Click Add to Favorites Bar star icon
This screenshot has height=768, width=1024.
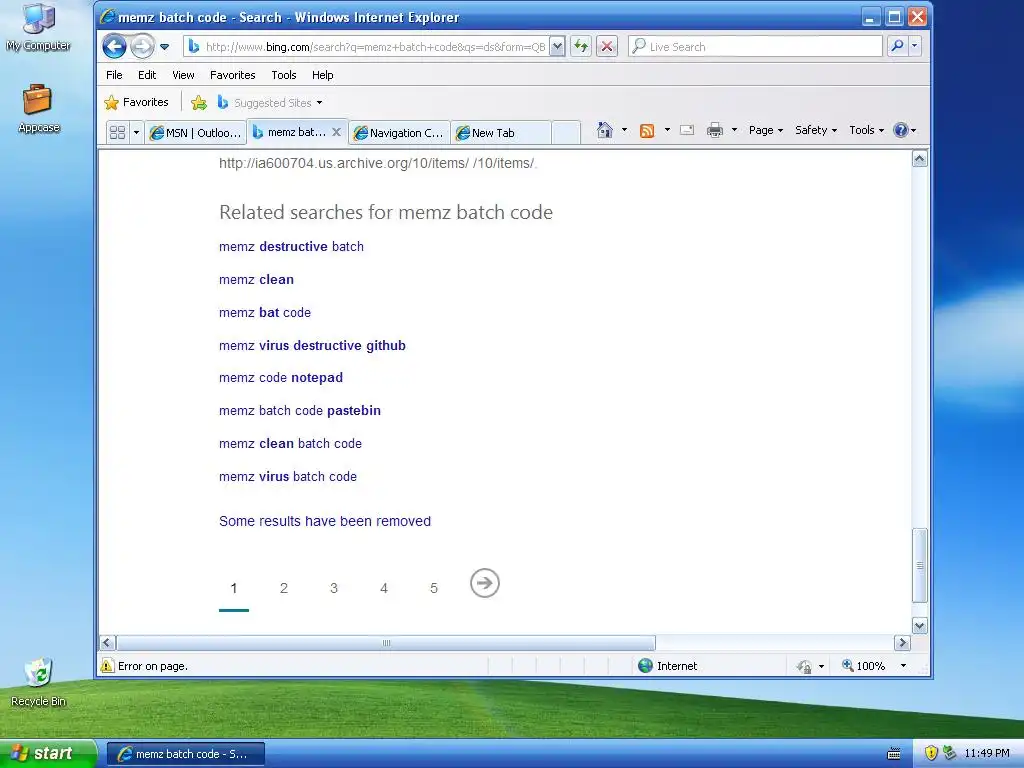(x=199, y=103)
